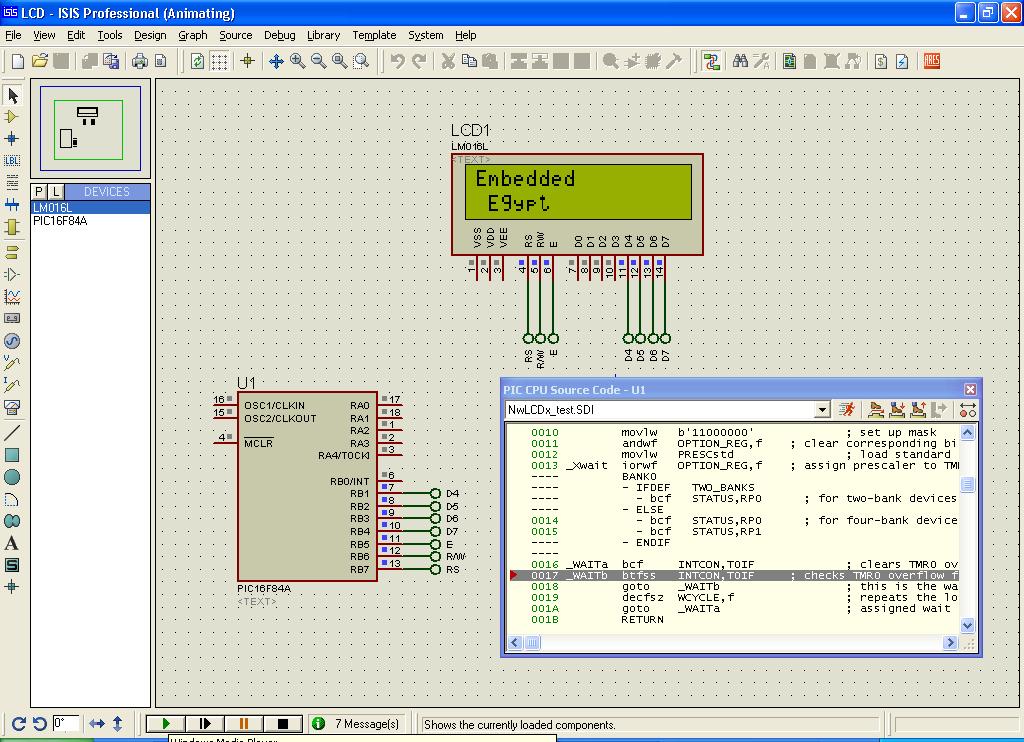Toggle the grid display button
Screen dimensions: 1024x742
[219, 61]
